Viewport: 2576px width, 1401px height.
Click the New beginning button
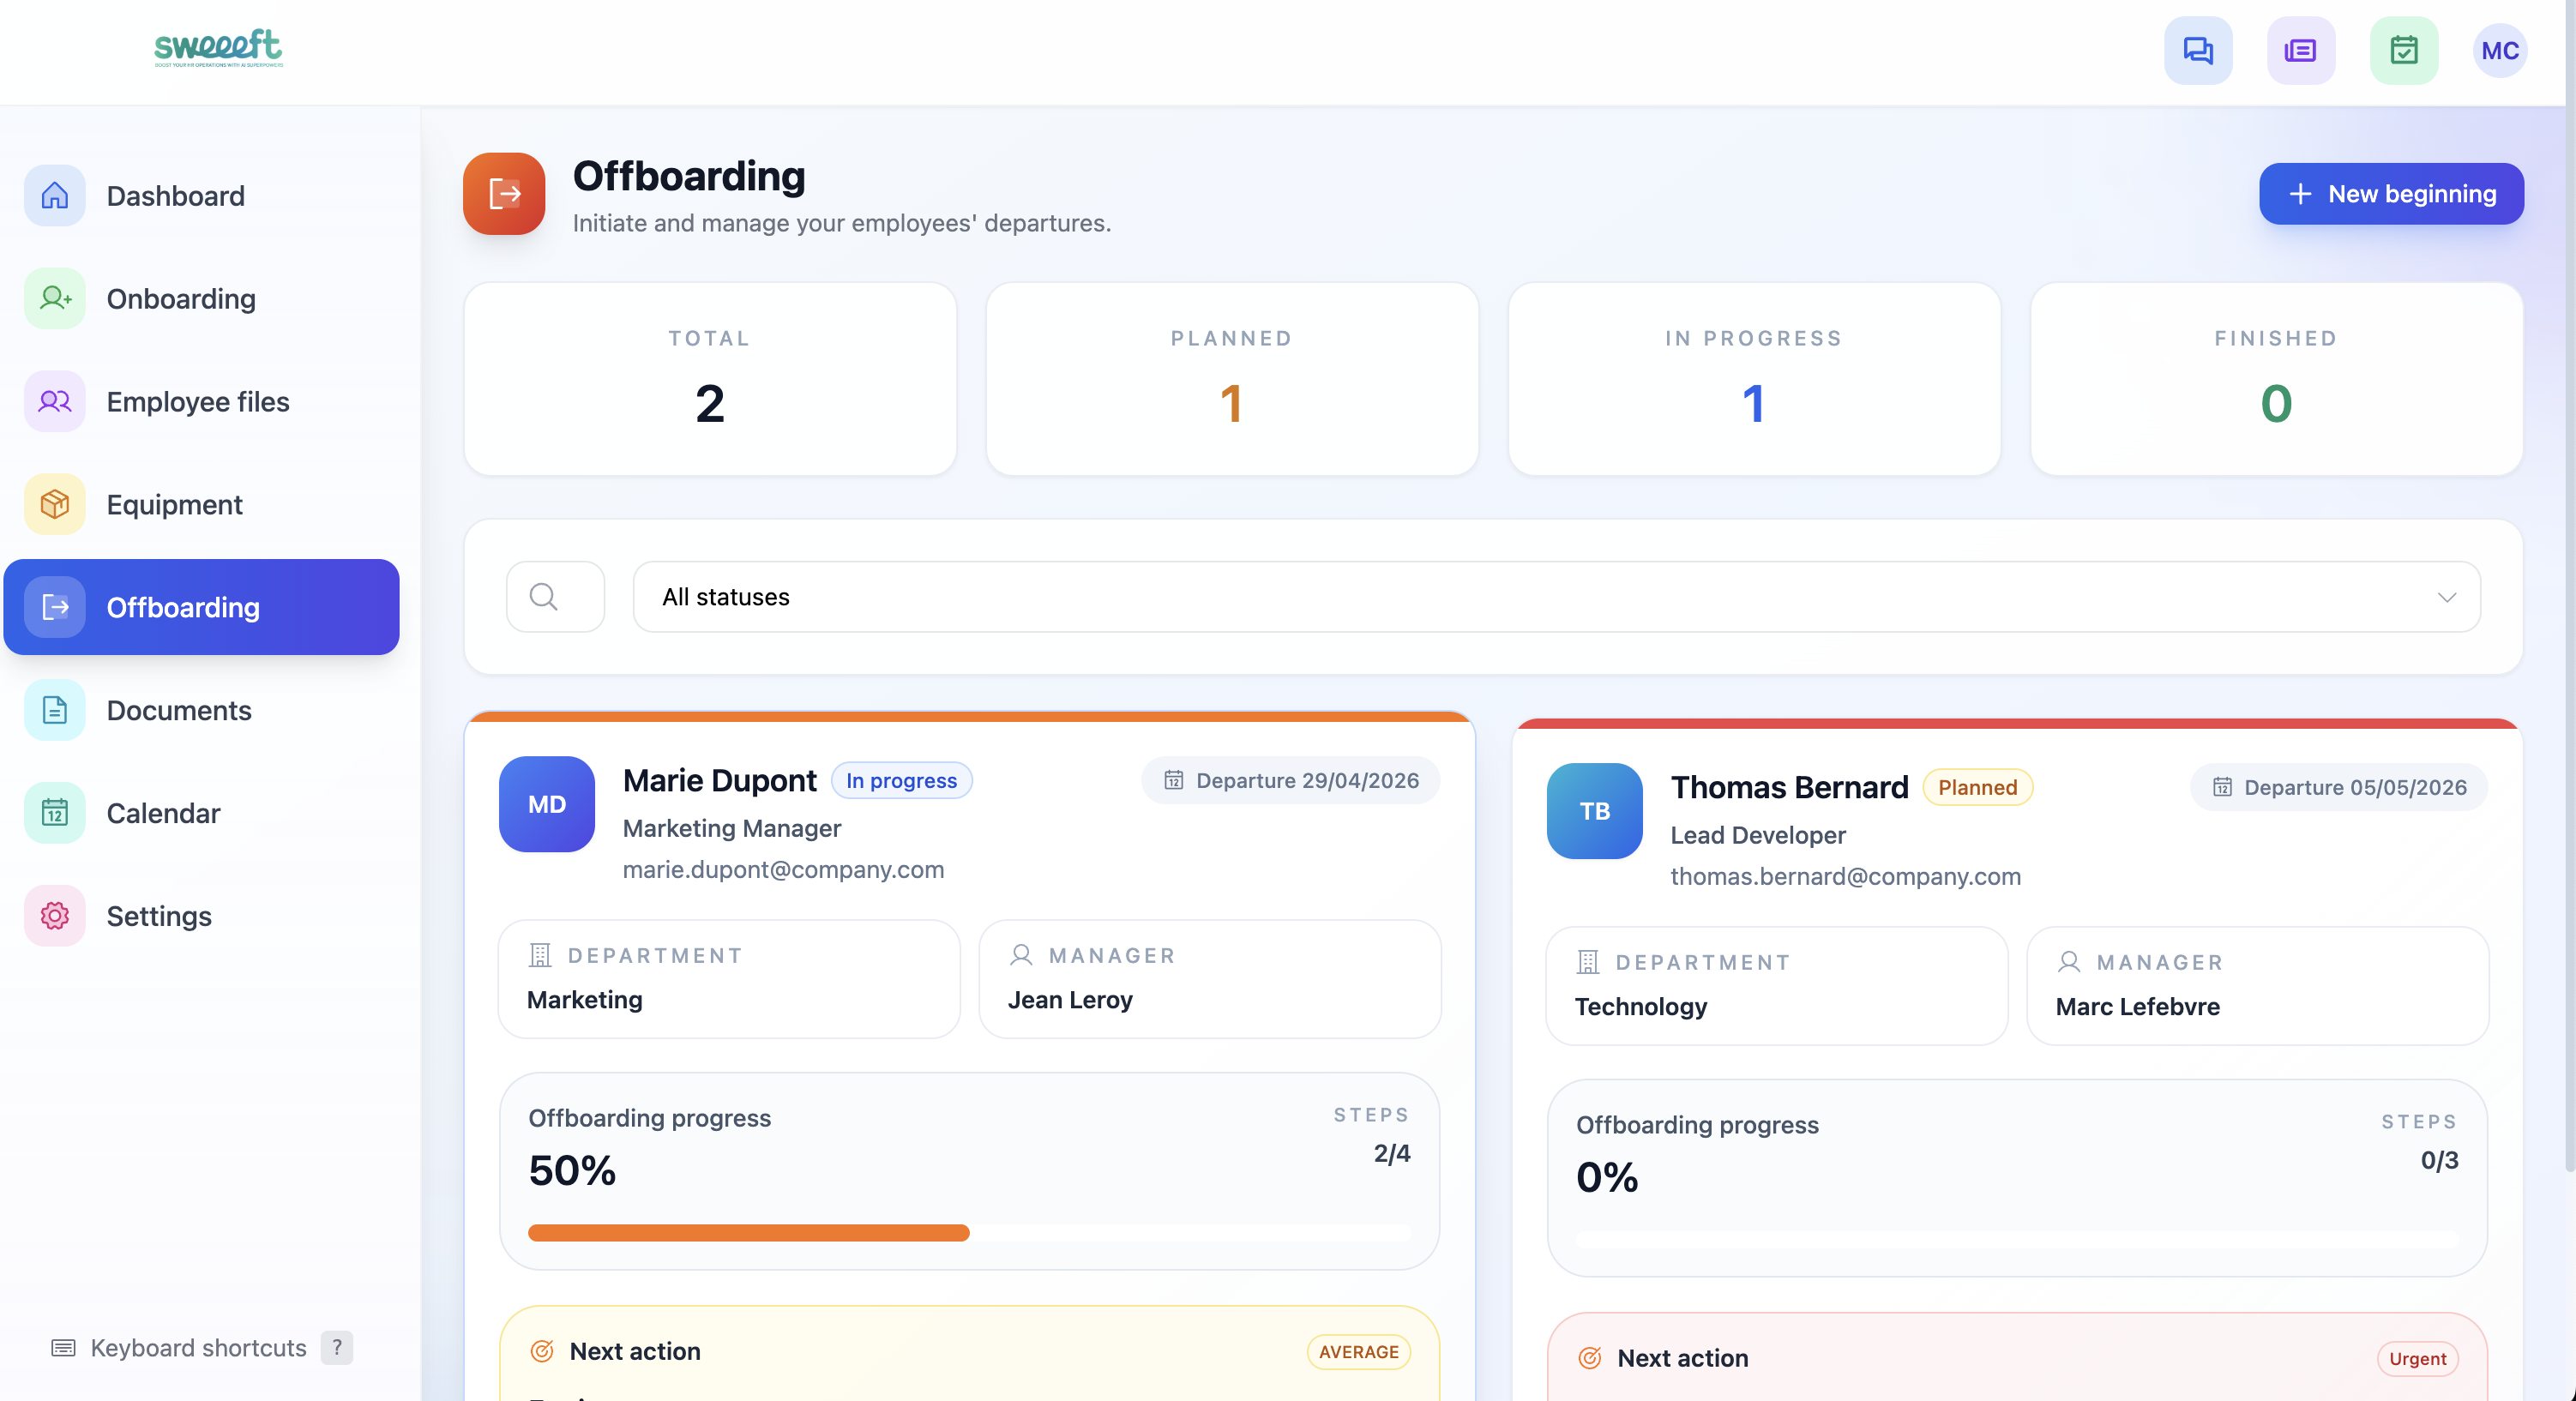tap(2391, 194)
